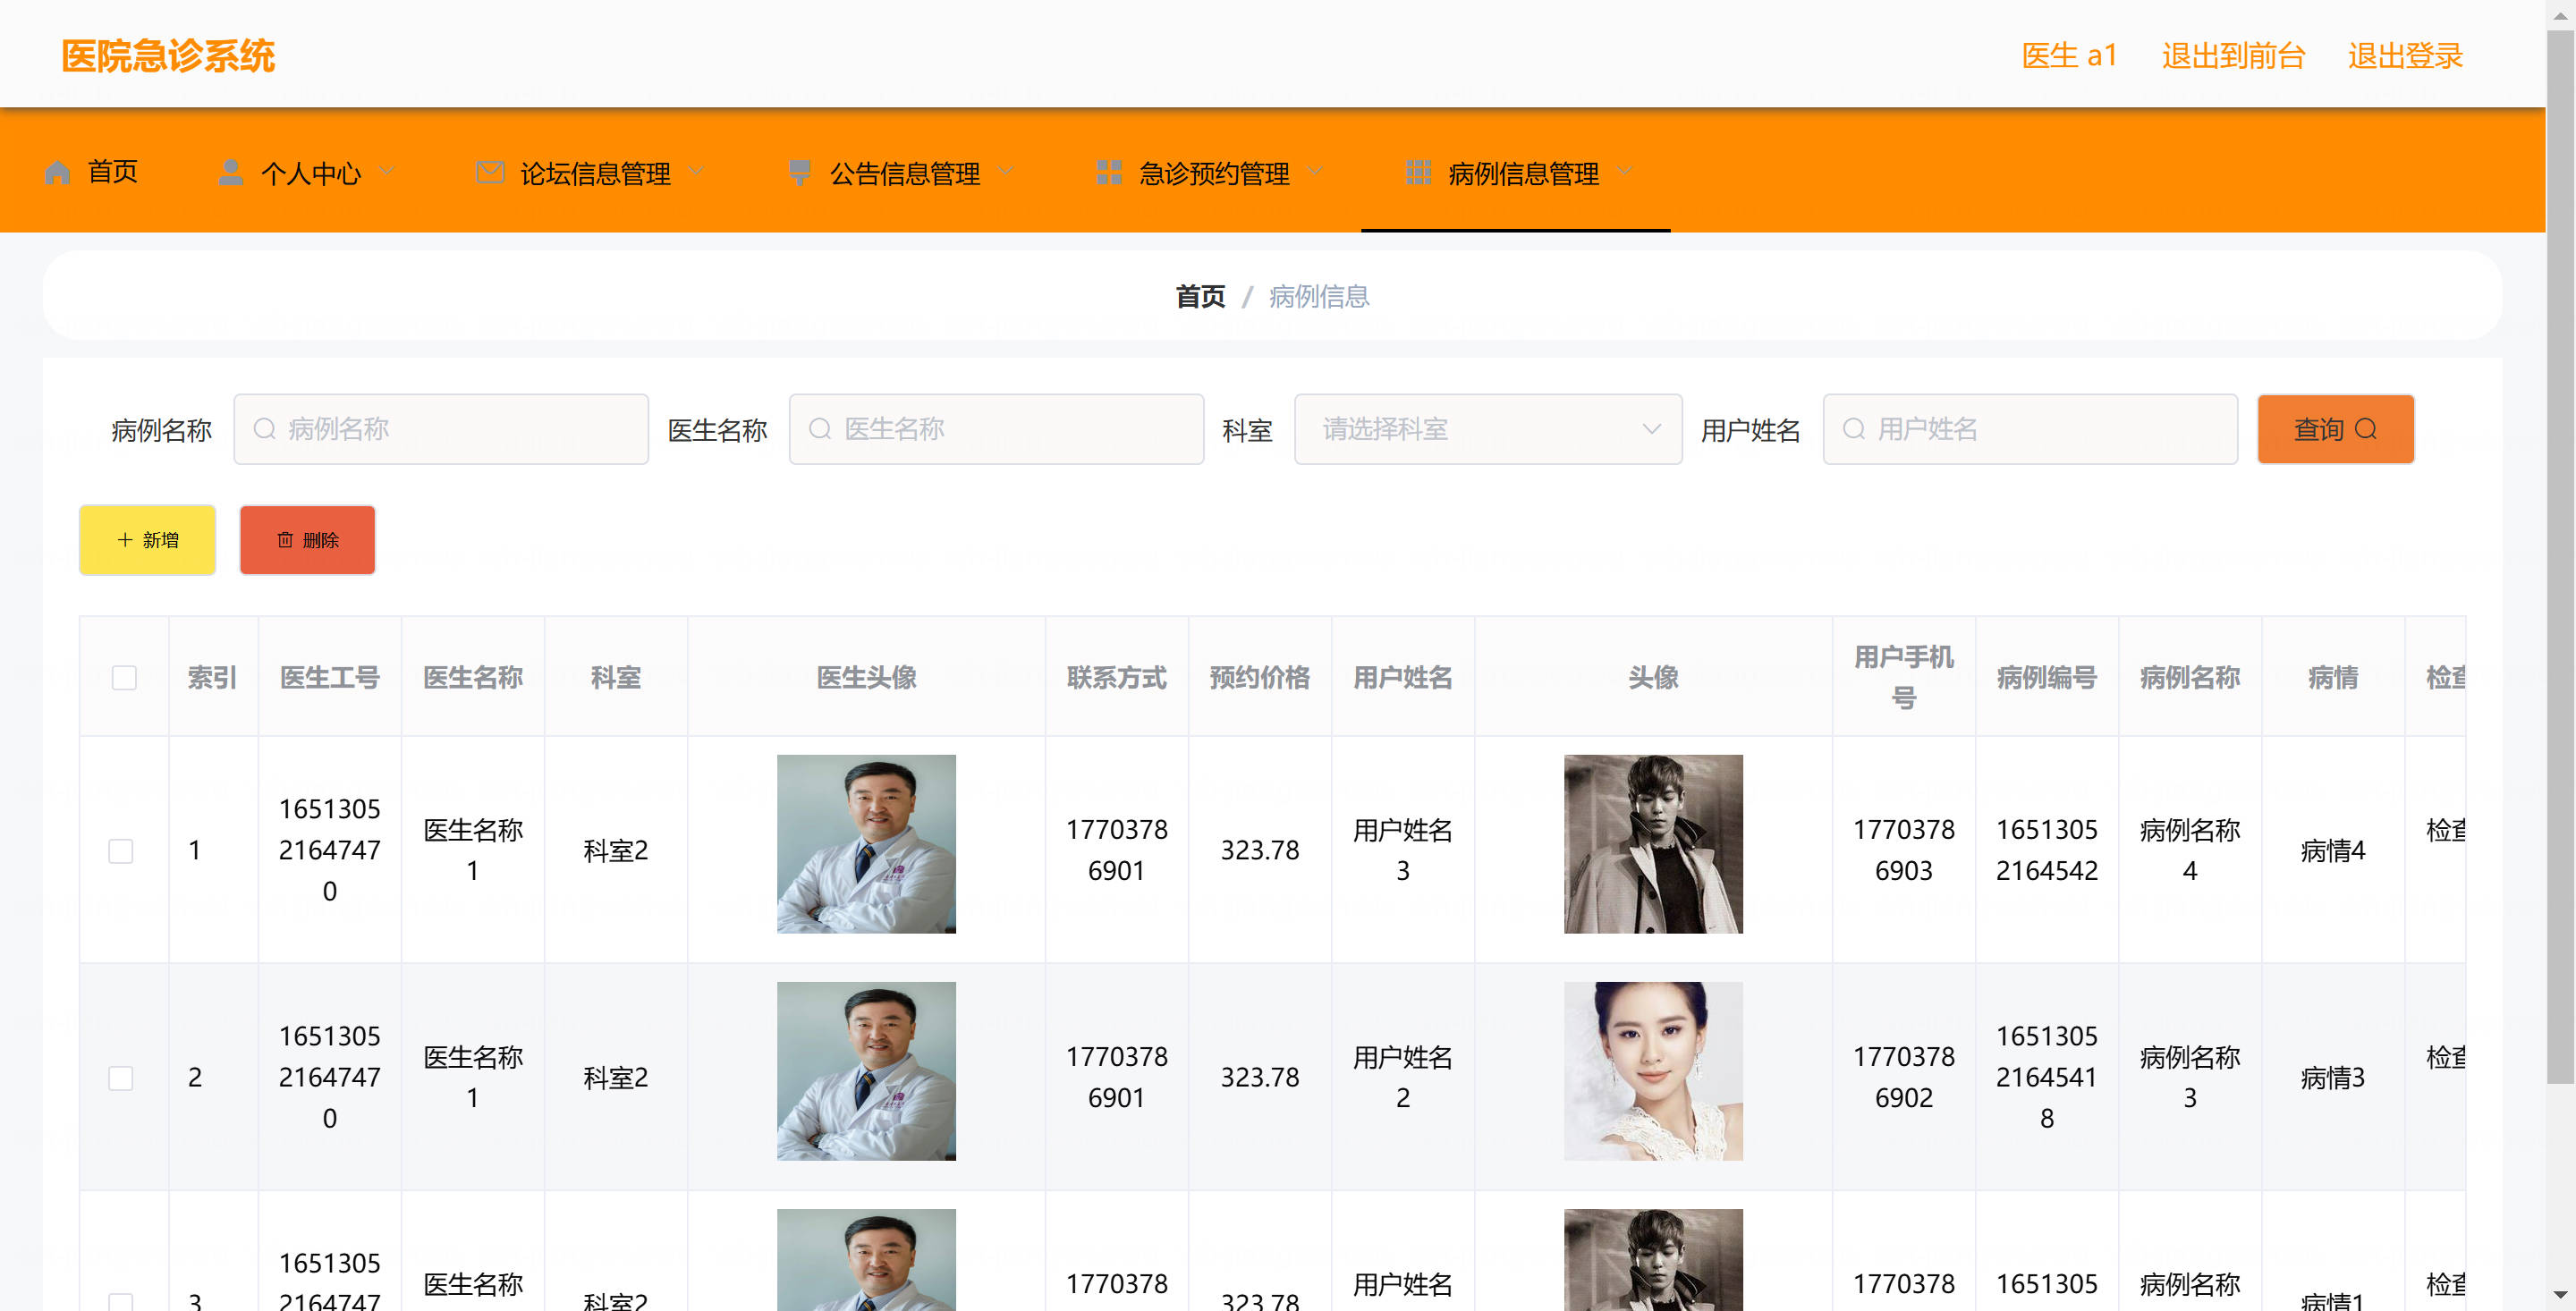
Task: Open the 首页 navigation menu item
Action: tap(91, 172)
